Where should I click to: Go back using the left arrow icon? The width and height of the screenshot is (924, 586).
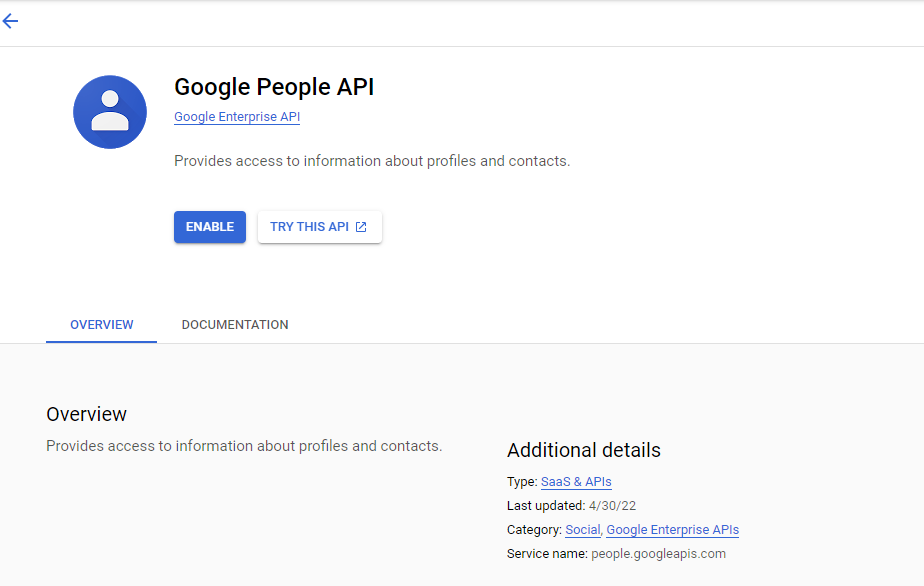11,21
